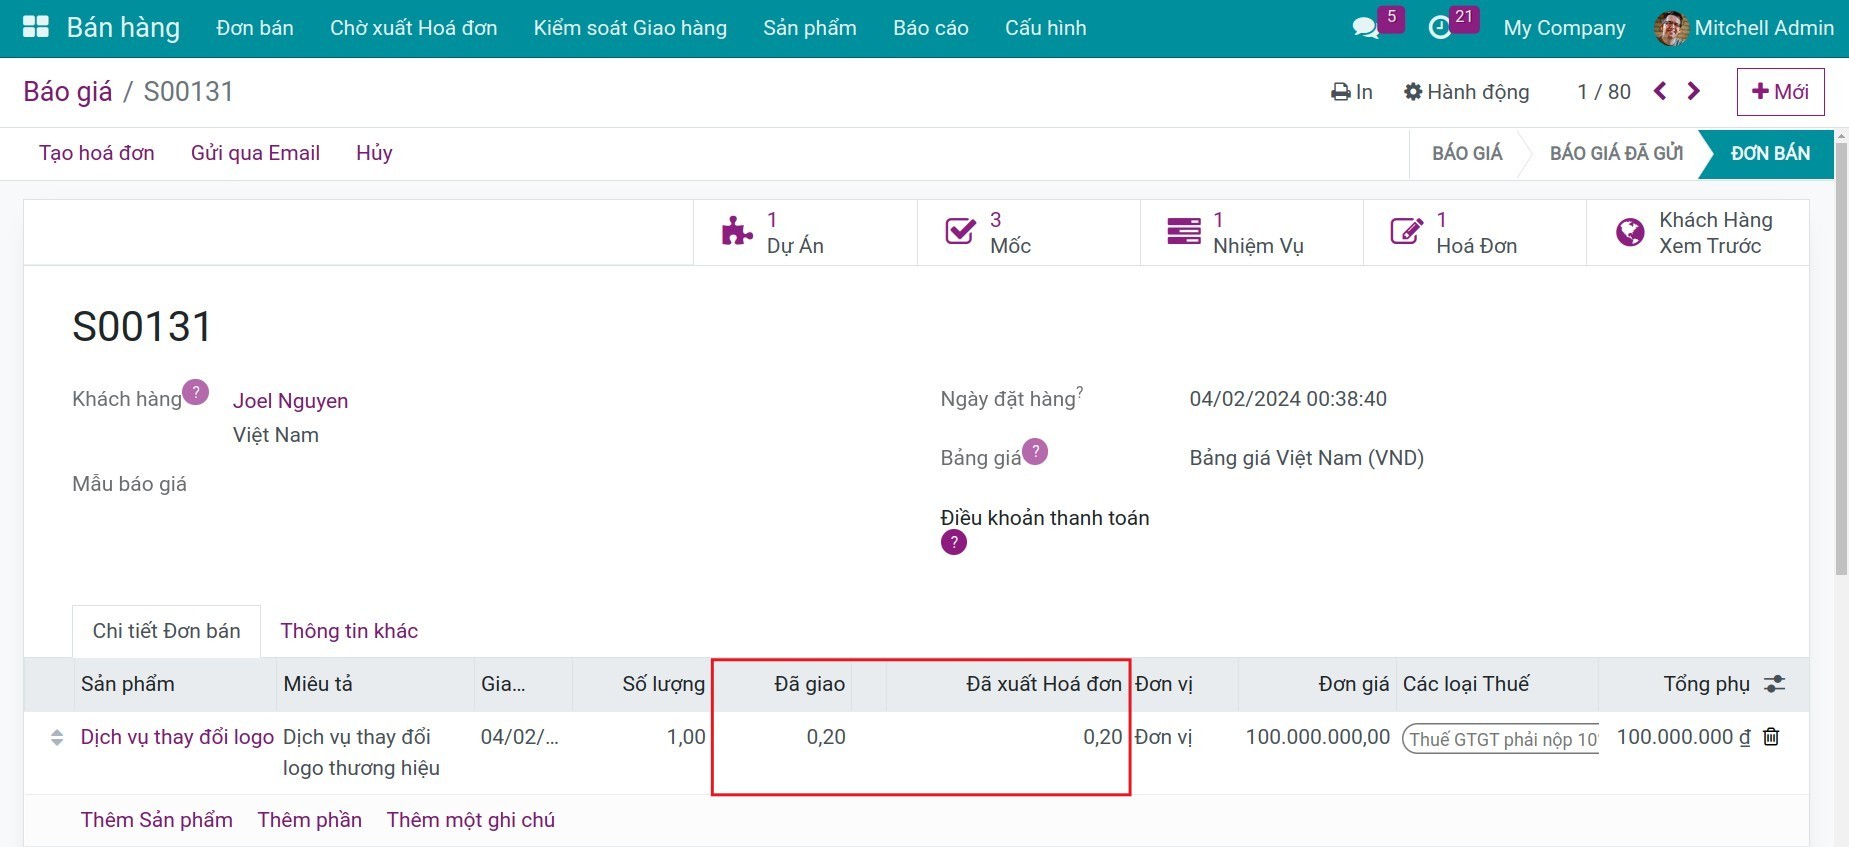Switch to the Thông tin khác tab
Screen dimensions: 1849x847
349,631
